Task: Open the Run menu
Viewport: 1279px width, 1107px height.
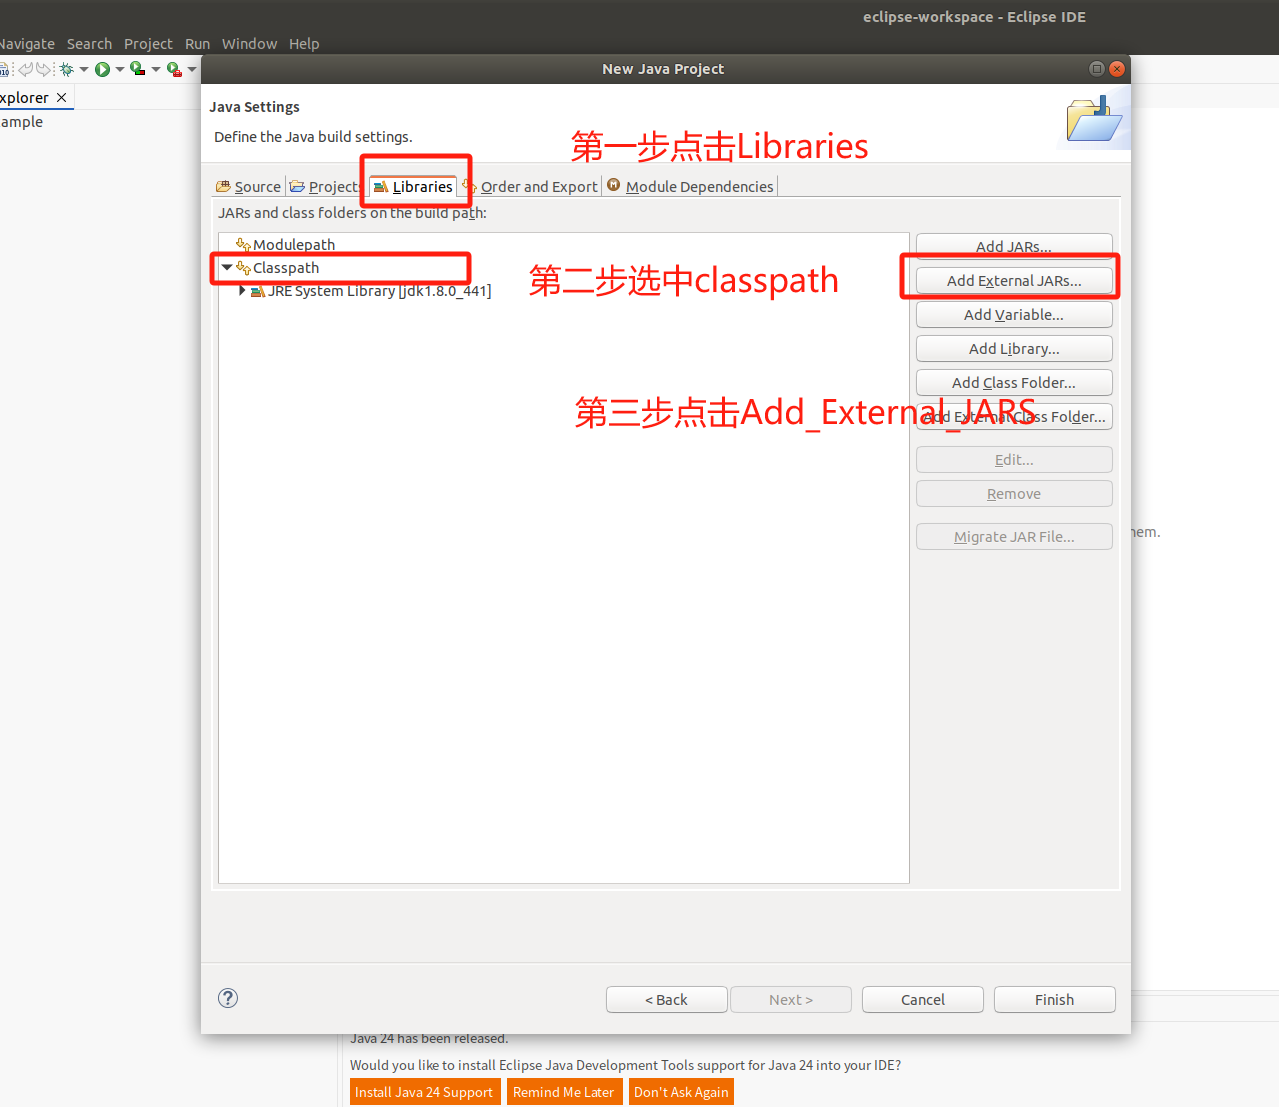Action: pyautogui.click(x=197, y=44)
